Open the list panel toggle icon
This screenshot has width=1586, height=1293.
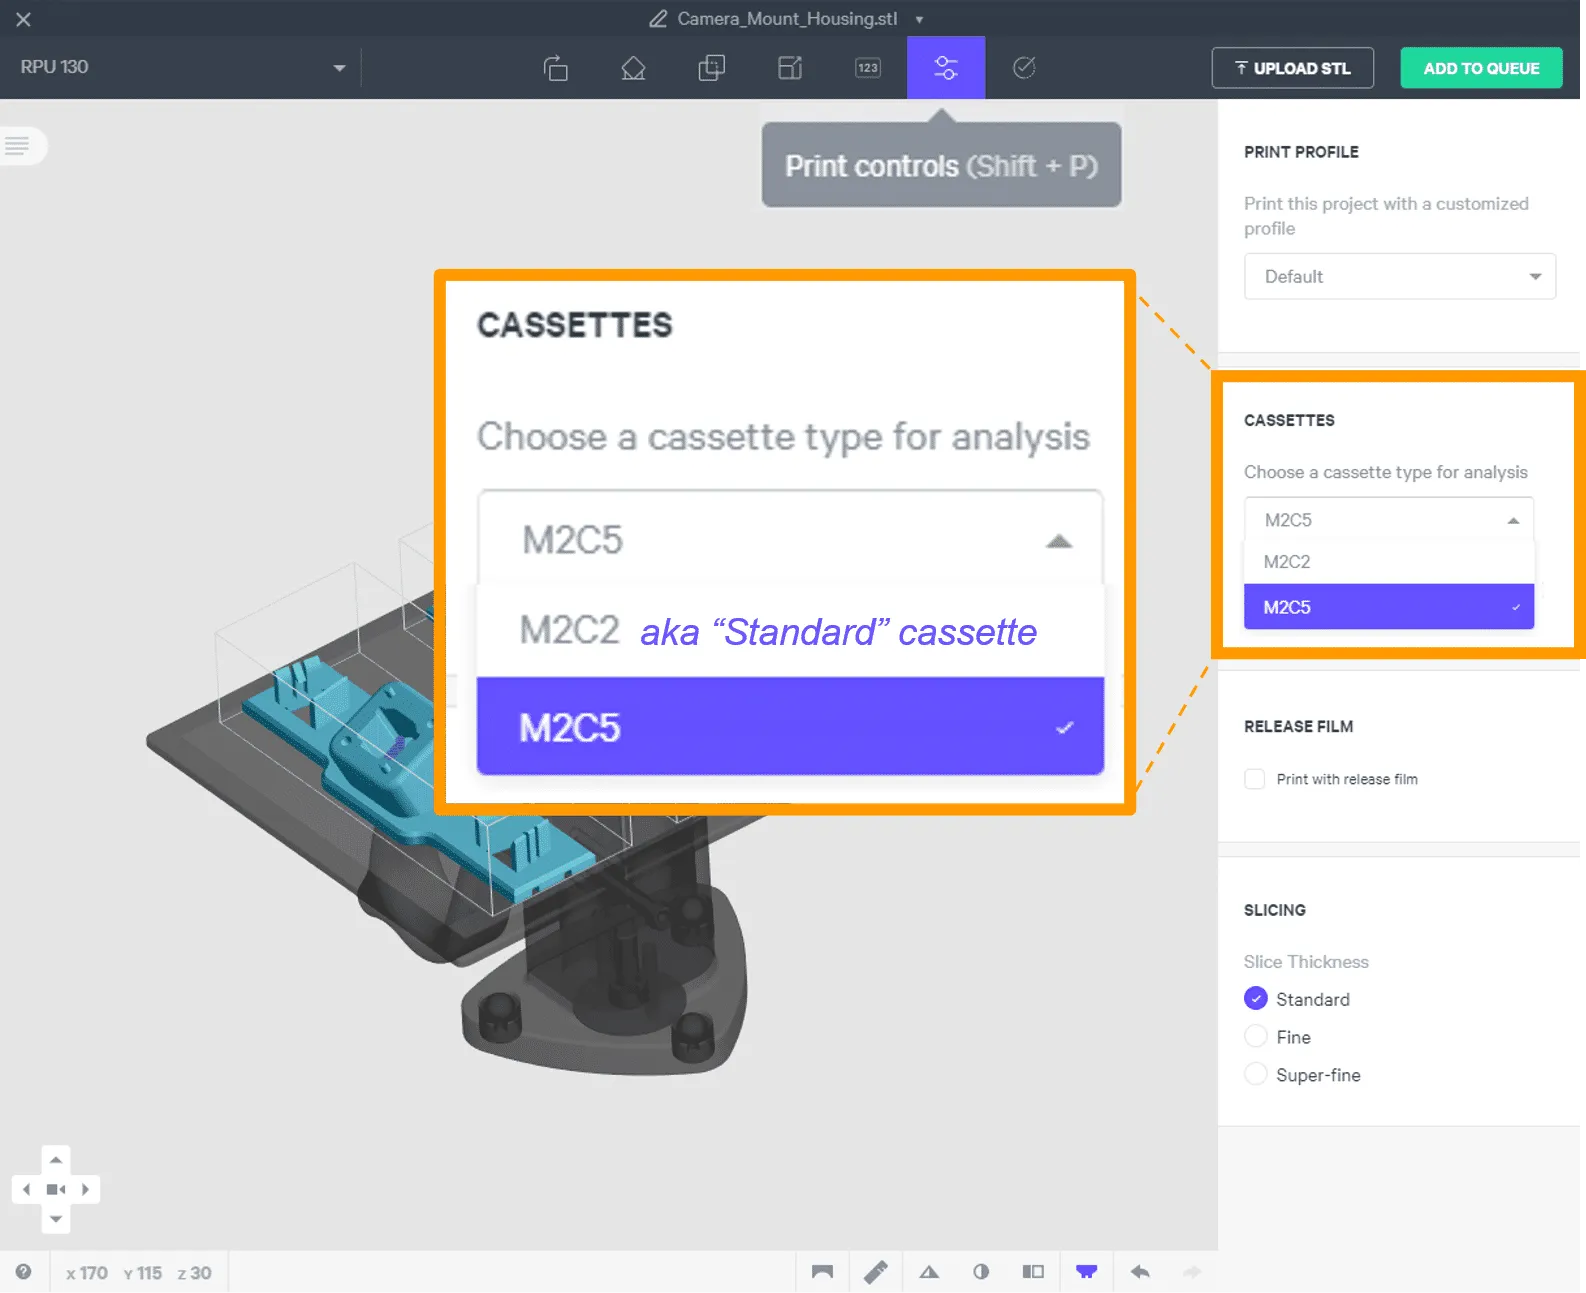17,146
